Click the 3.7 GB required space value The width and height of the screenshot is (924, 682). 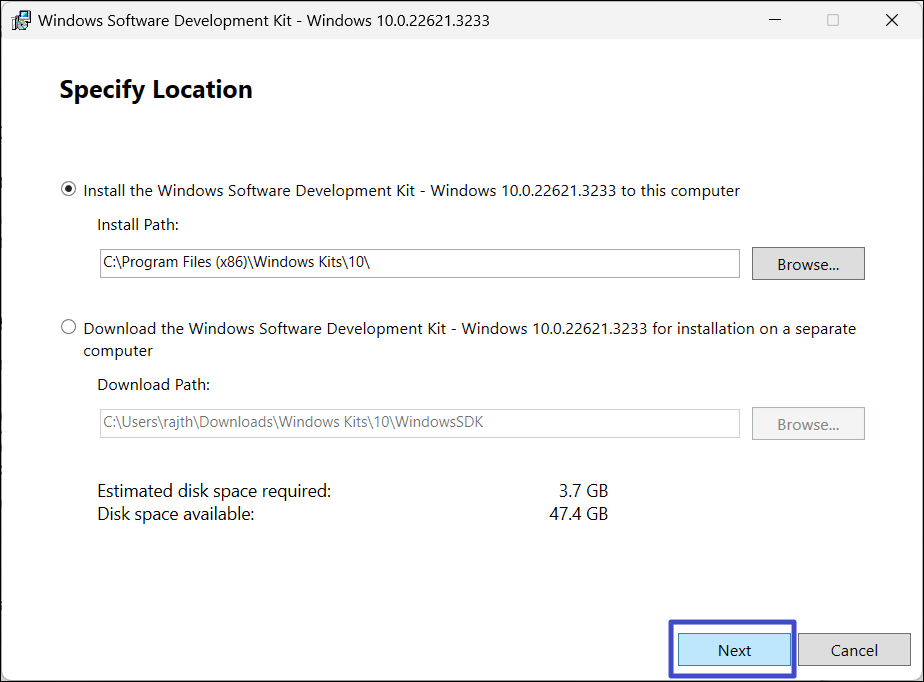pos(583,491)
